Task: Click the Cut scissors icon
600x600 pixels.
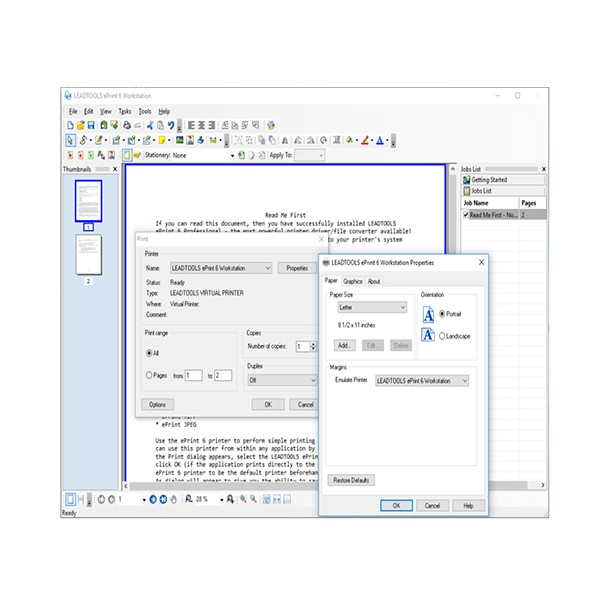Action: (x=150, y=125)
